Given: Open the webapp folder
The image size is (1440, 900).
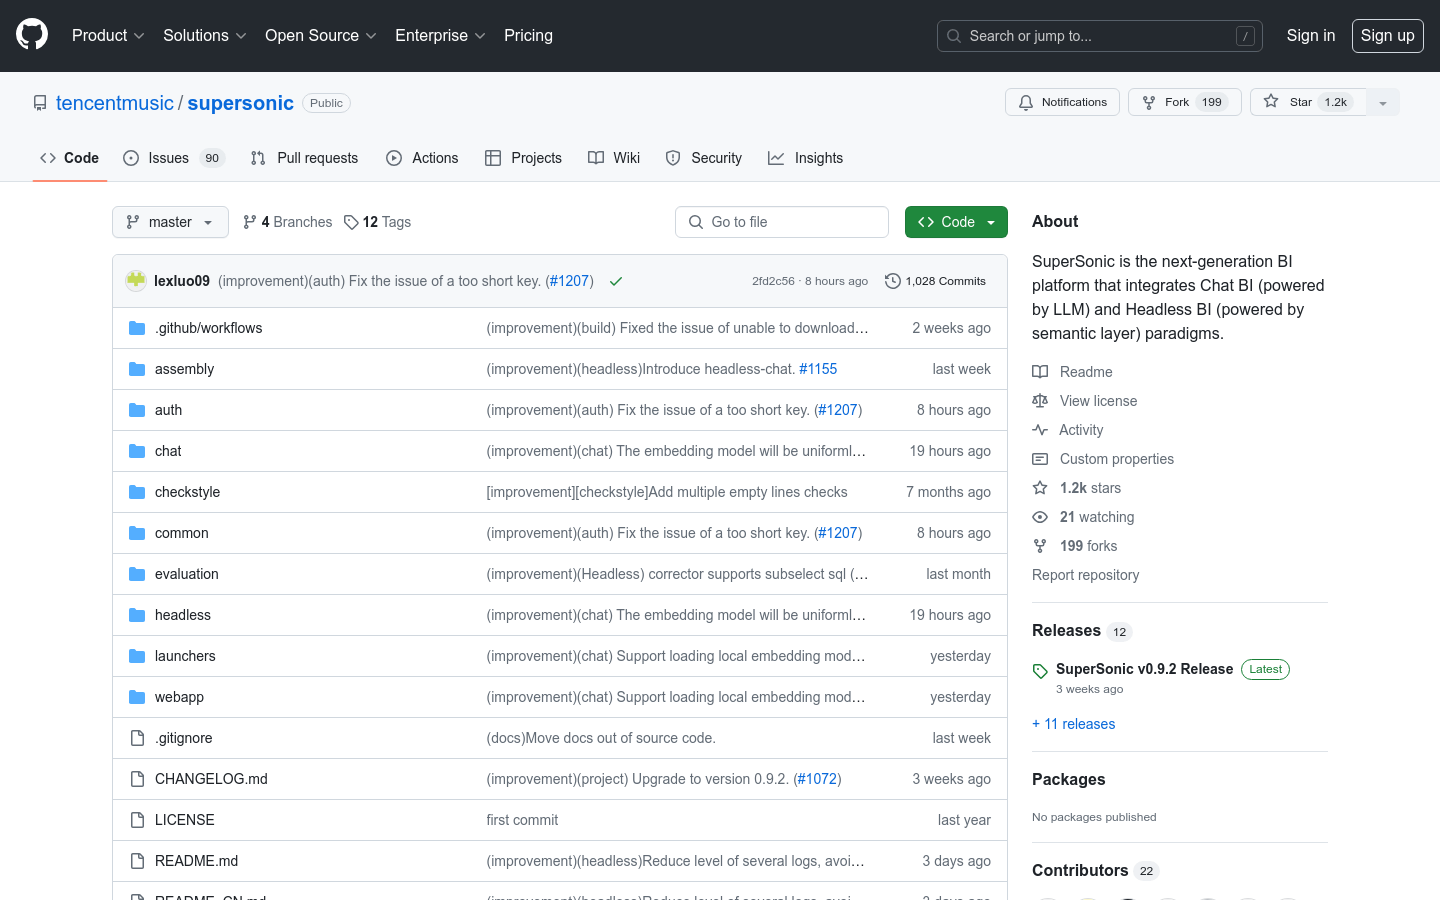Looking at the screenshot, I should tap(179, 697).
